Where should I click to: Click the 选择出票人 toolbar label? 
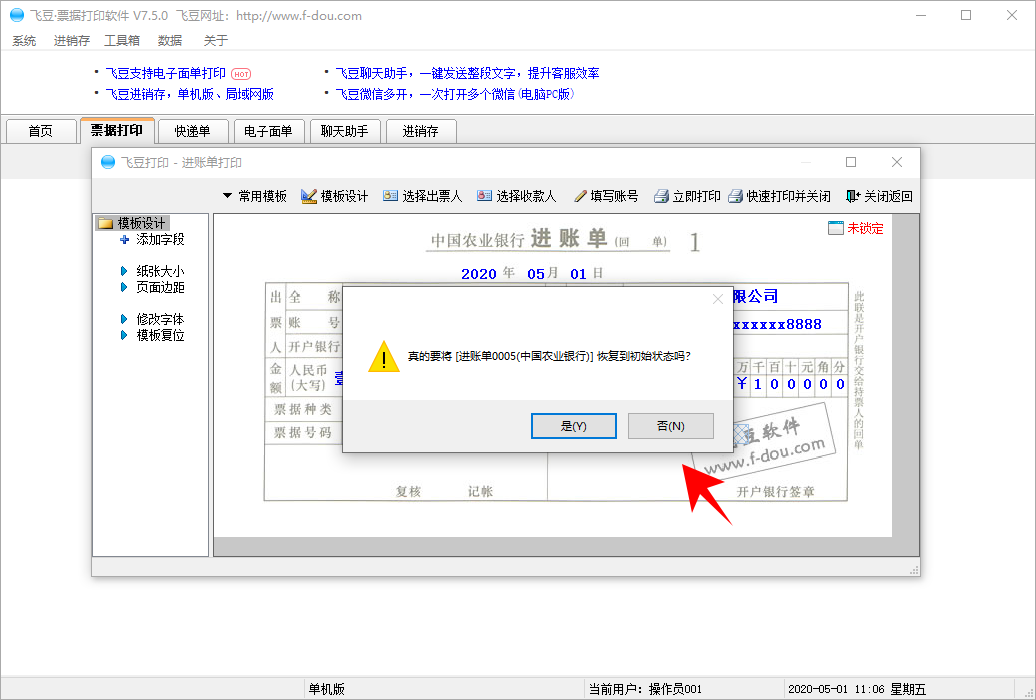432,196
